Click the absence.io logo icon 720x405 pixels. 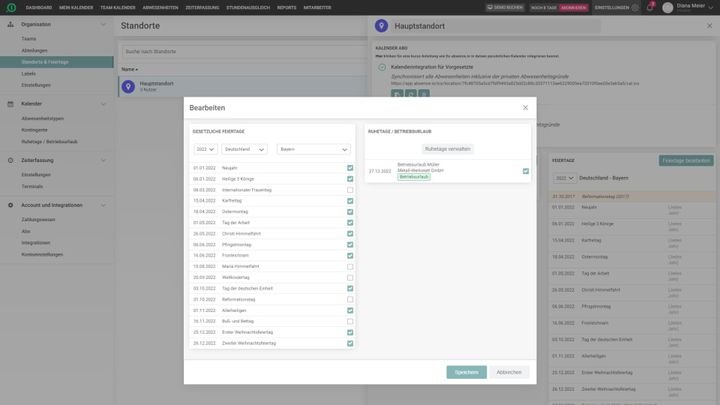pos(10,7)
